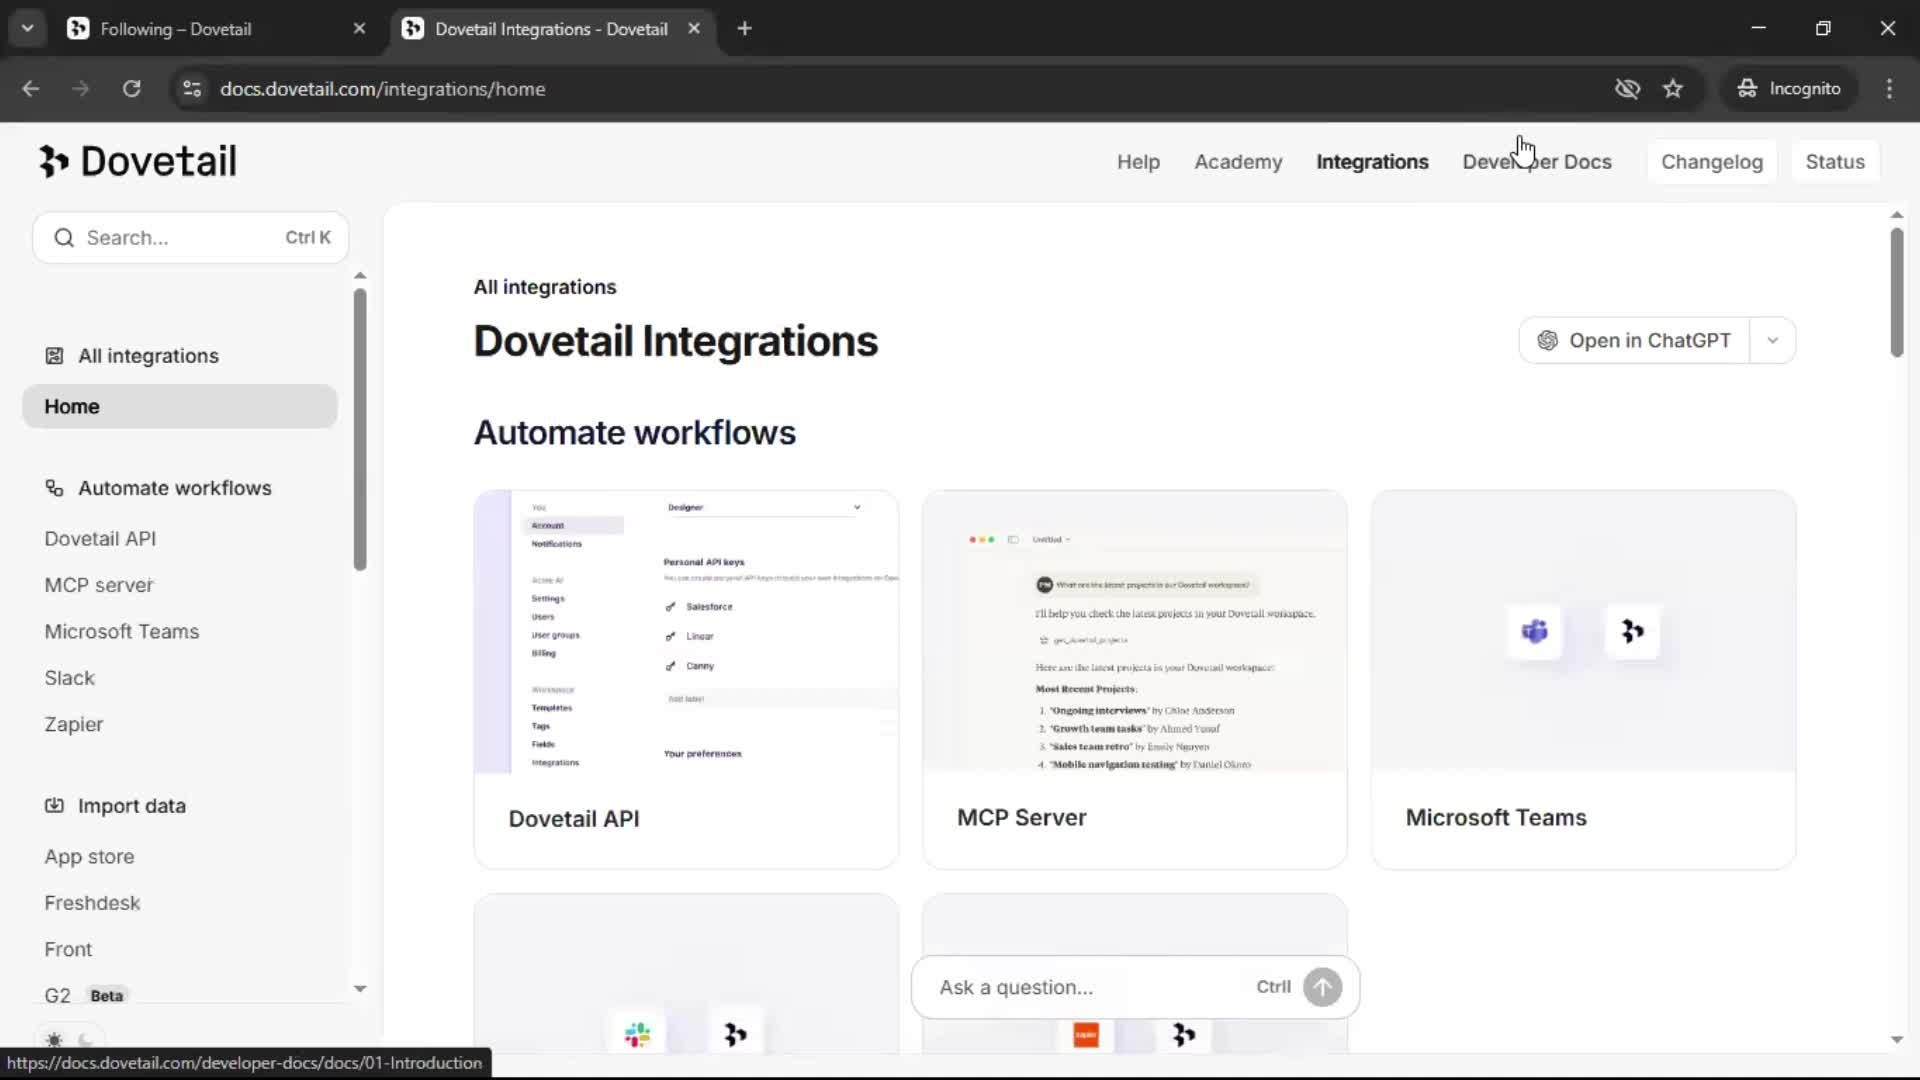Open Slack in the sidebar

69,678
